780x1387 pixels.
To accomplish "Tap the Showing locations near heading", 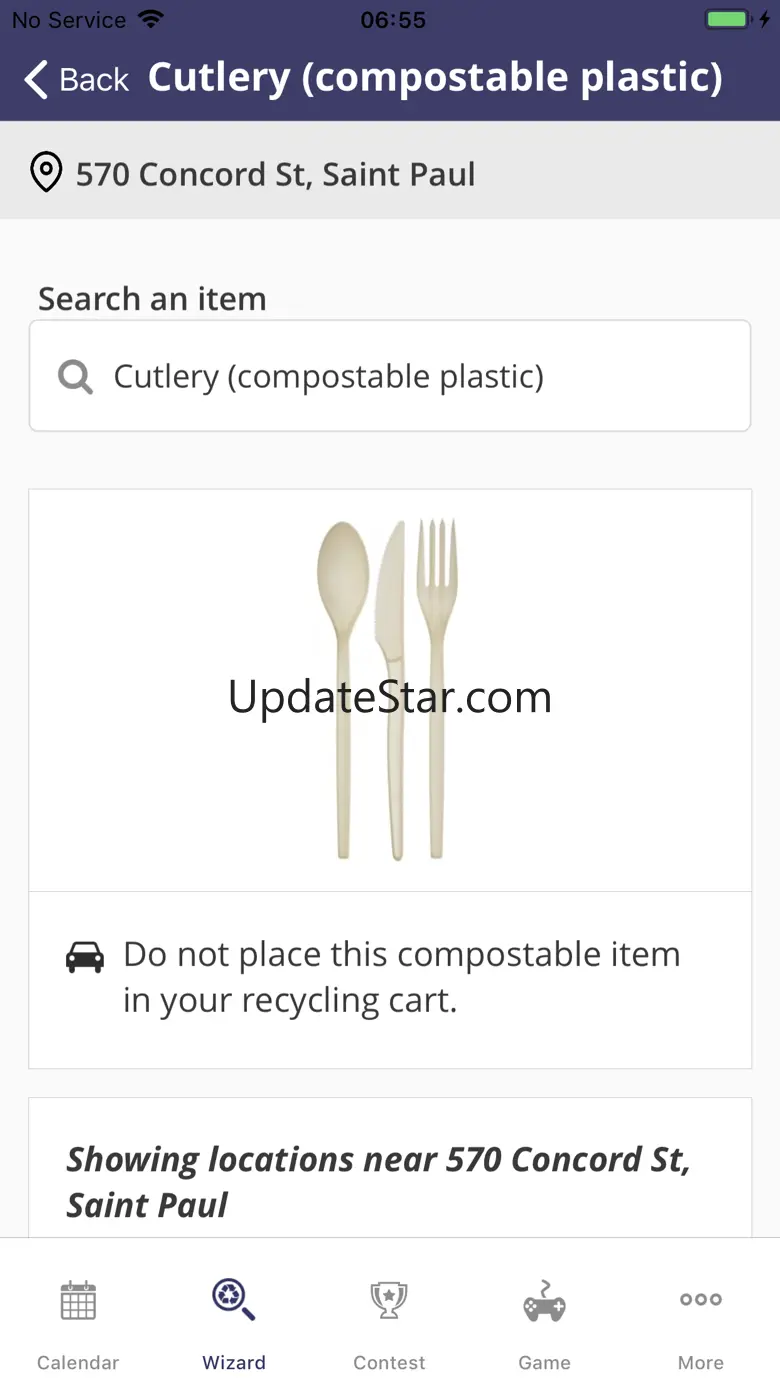I will pos(378,1182).
